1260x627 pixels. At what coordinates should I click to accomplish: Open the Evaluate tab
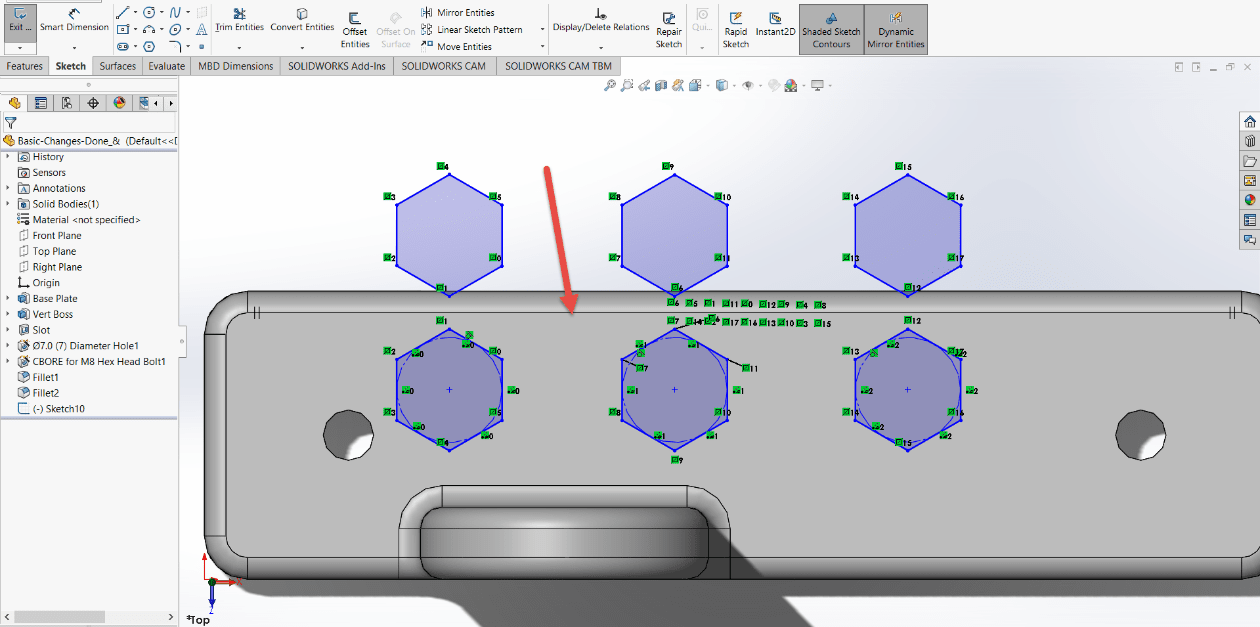point(166,66)
